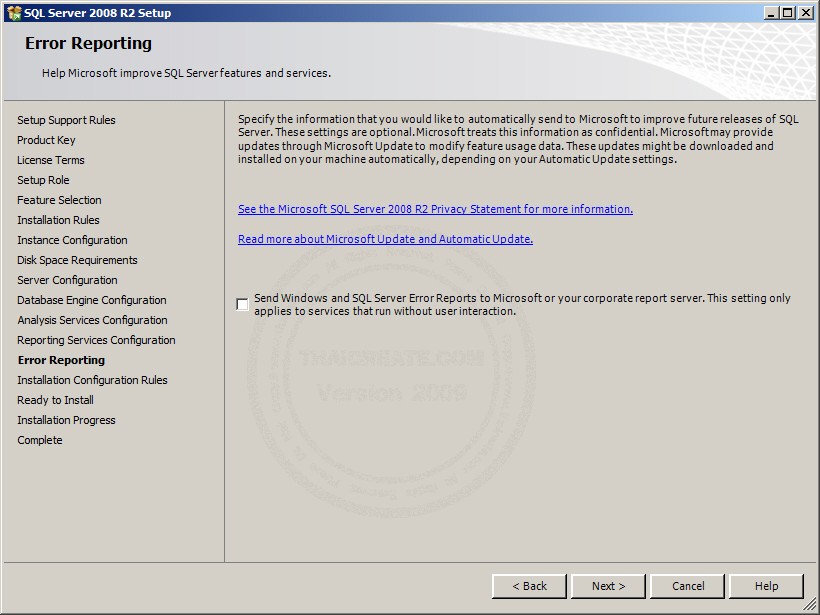The image size is (820, 615).
Task: Click 'Help Microsoft improve SQL Server' subtitle
Action: pyautogui.click(x=186, y=73)
